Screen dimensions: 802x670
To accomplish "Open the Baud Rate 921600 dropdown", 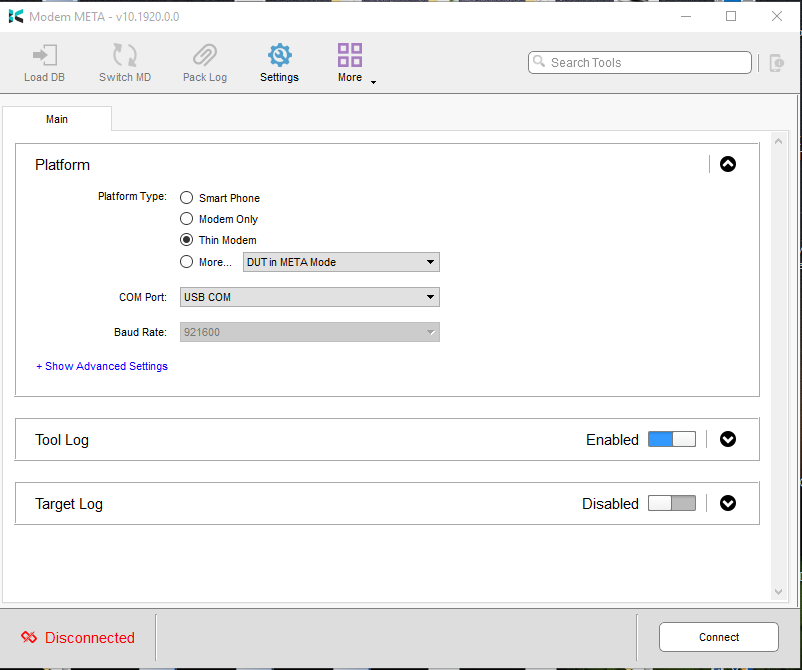I will 309,332.
